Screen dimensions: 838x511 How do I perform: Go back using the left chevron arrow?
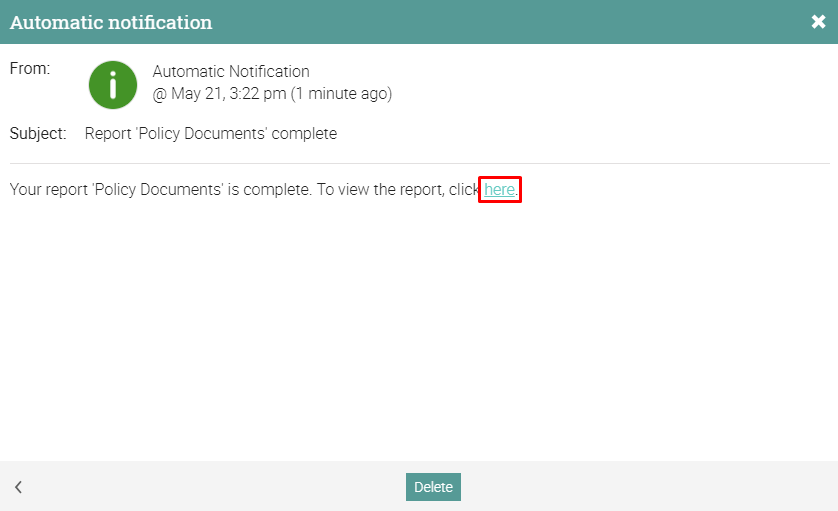click(x=19, y=487)
